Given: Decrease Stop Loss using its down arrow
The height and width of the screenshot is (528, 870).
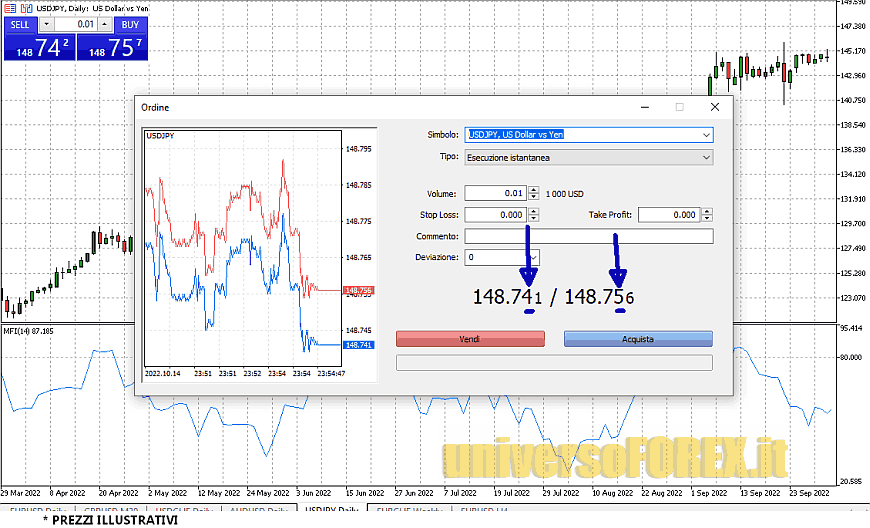Looking at the screenshot, I should pos(533,218).
